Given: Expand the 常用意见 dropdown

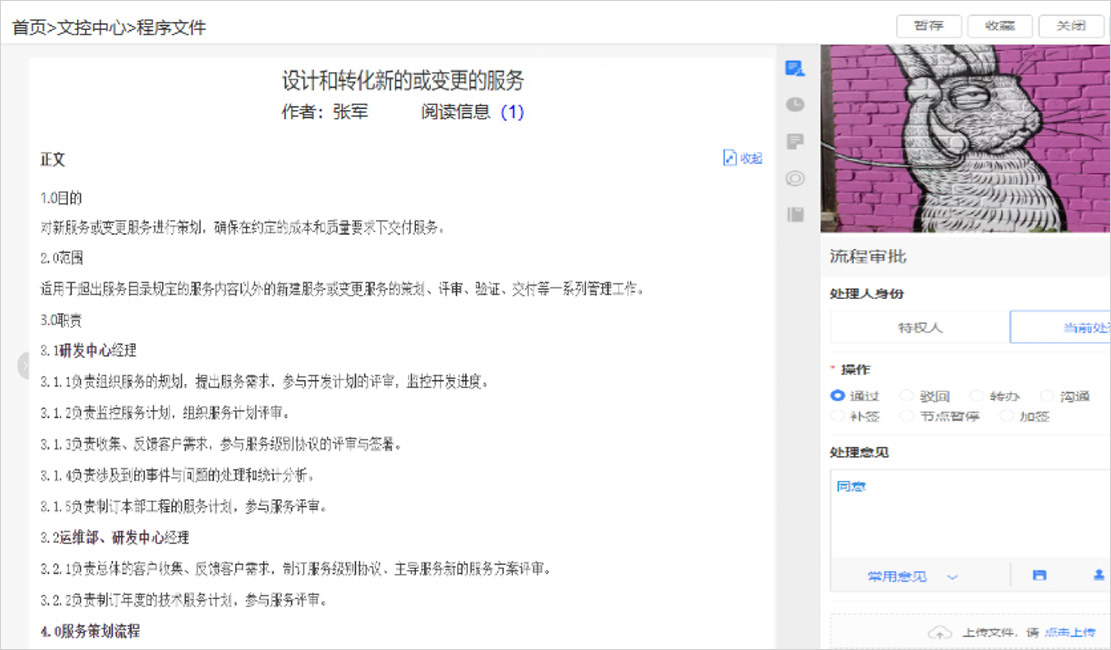Looking at the screenshot, I should (x=912, y=577).
